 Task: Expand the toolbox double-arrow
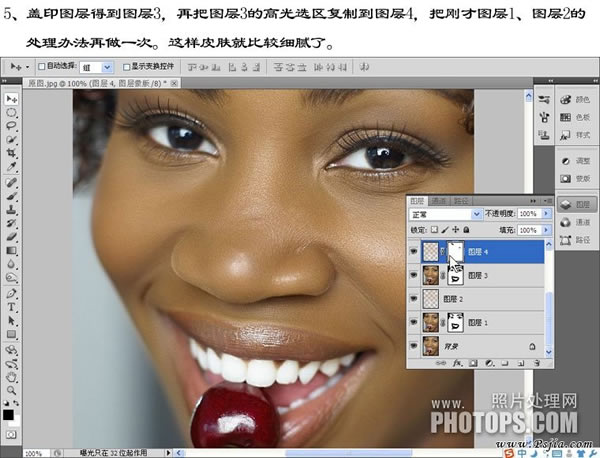5,81
